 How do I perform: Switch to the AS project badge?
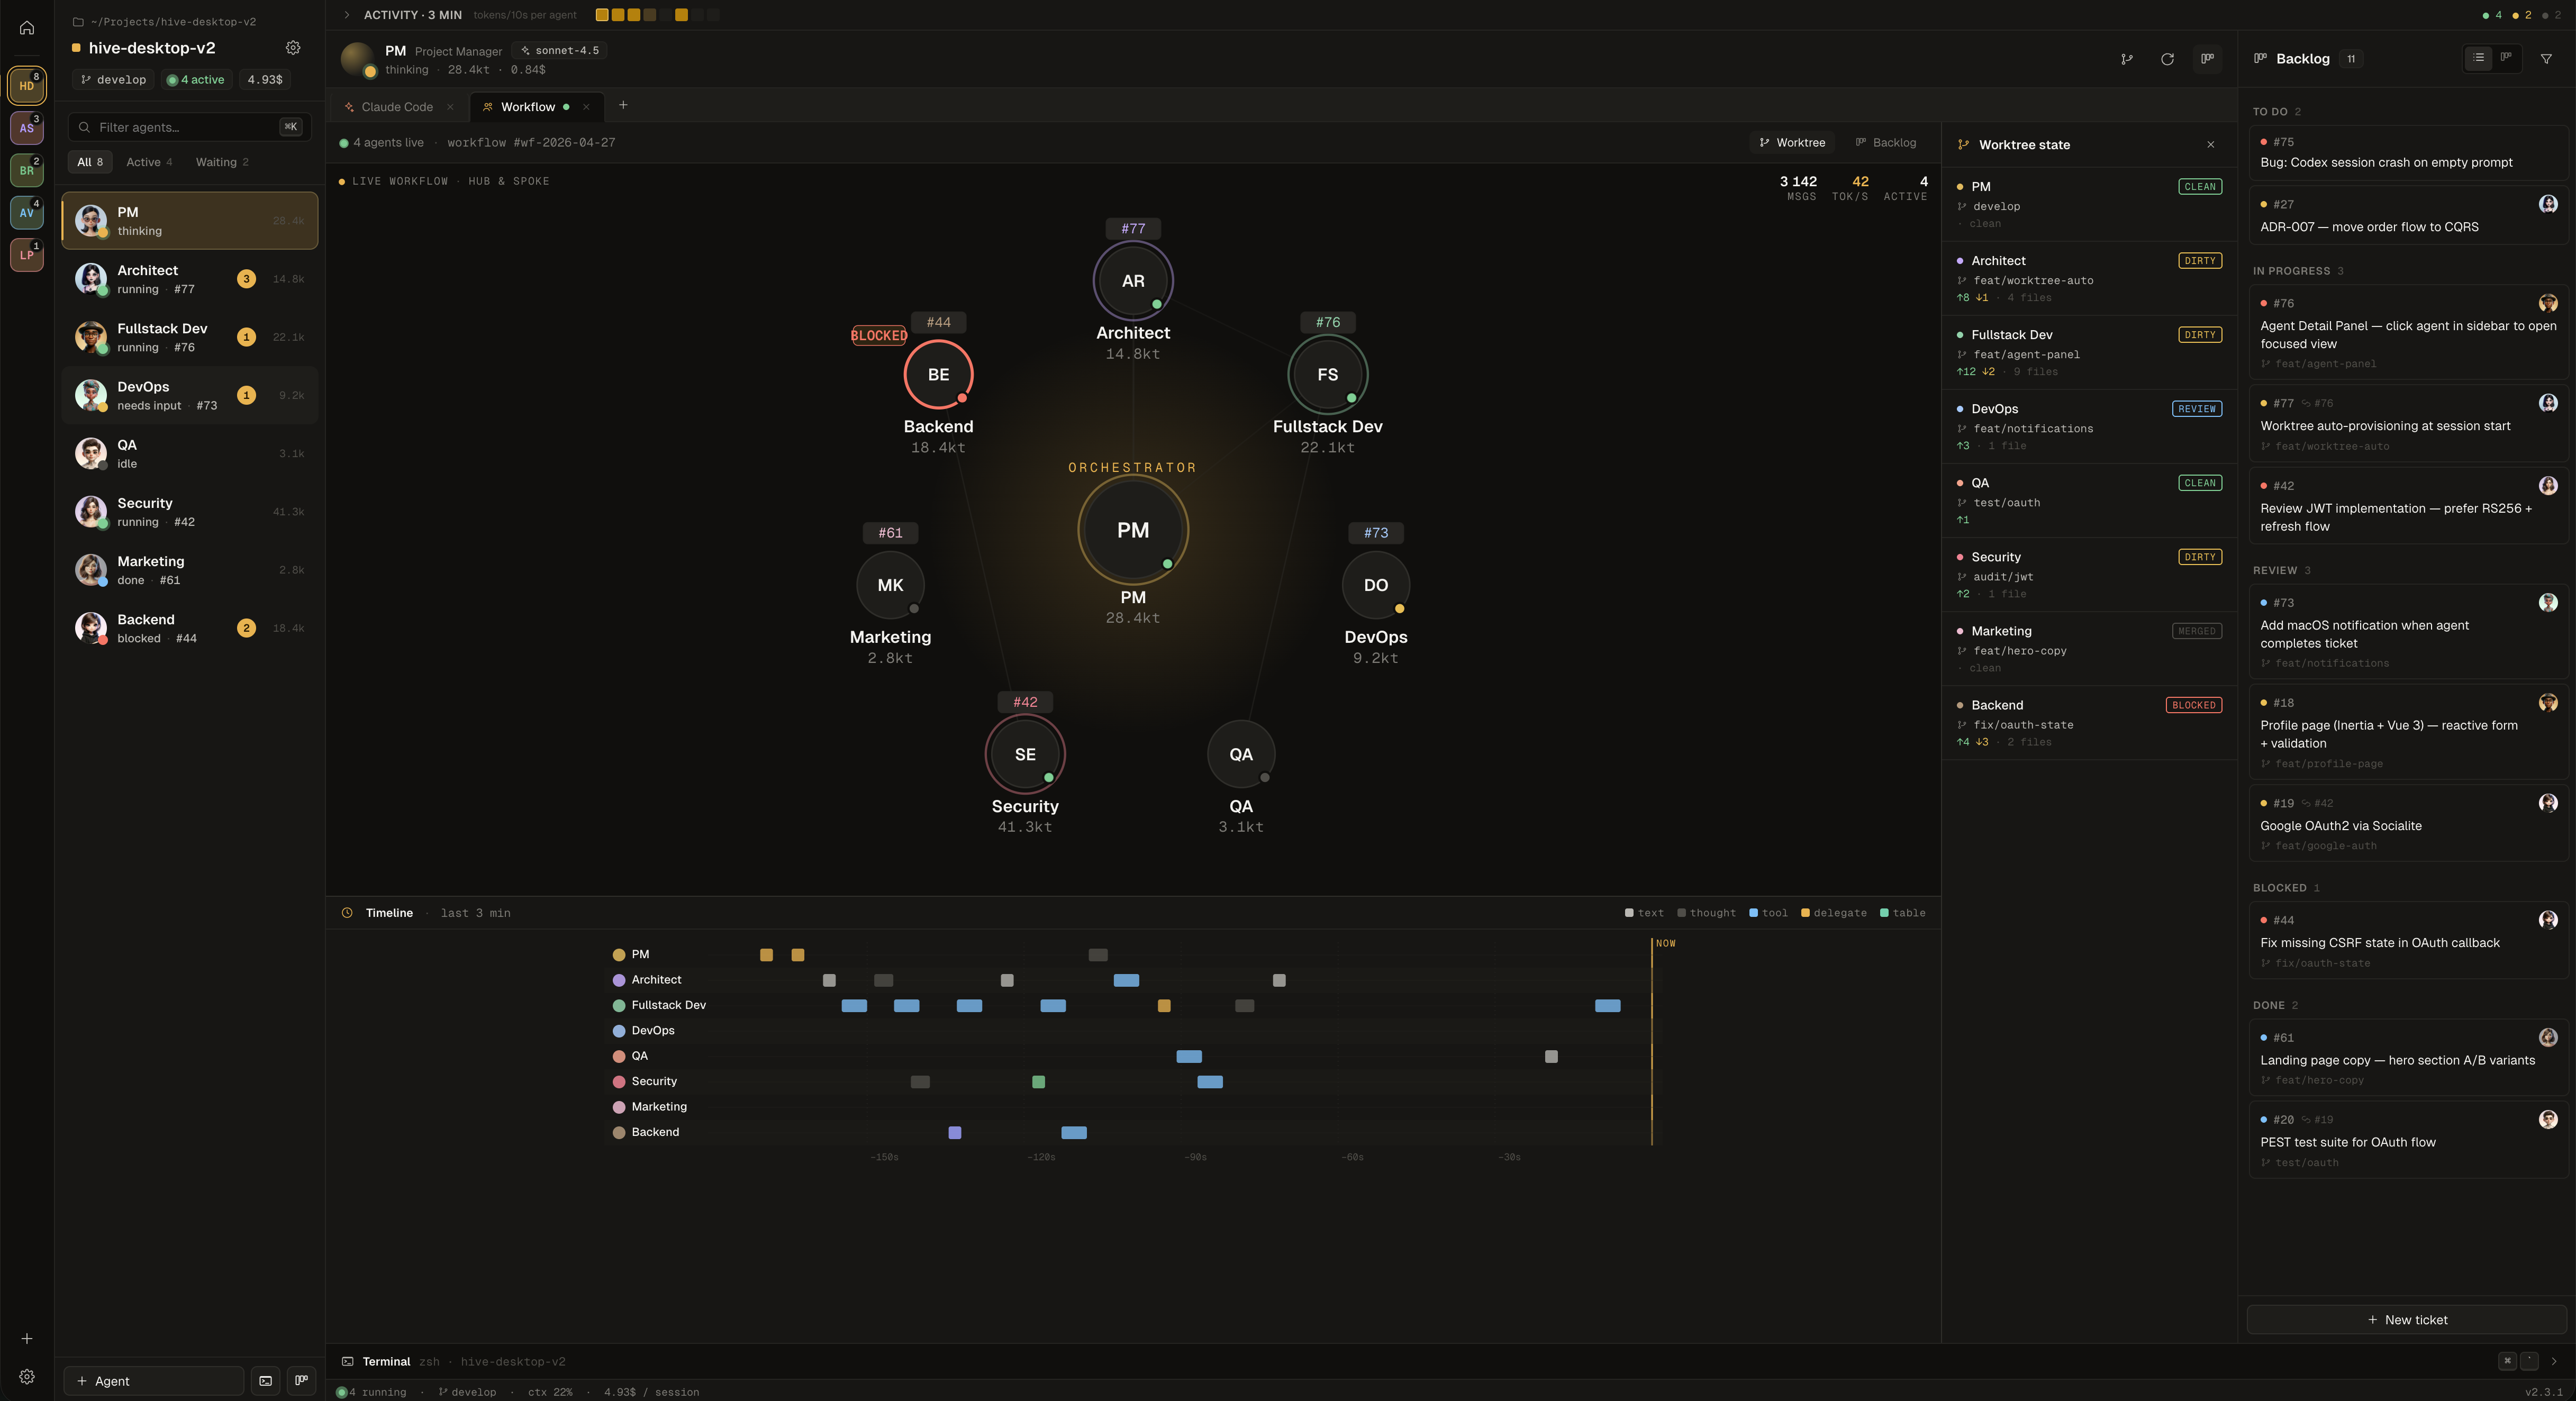coord(27,128)
